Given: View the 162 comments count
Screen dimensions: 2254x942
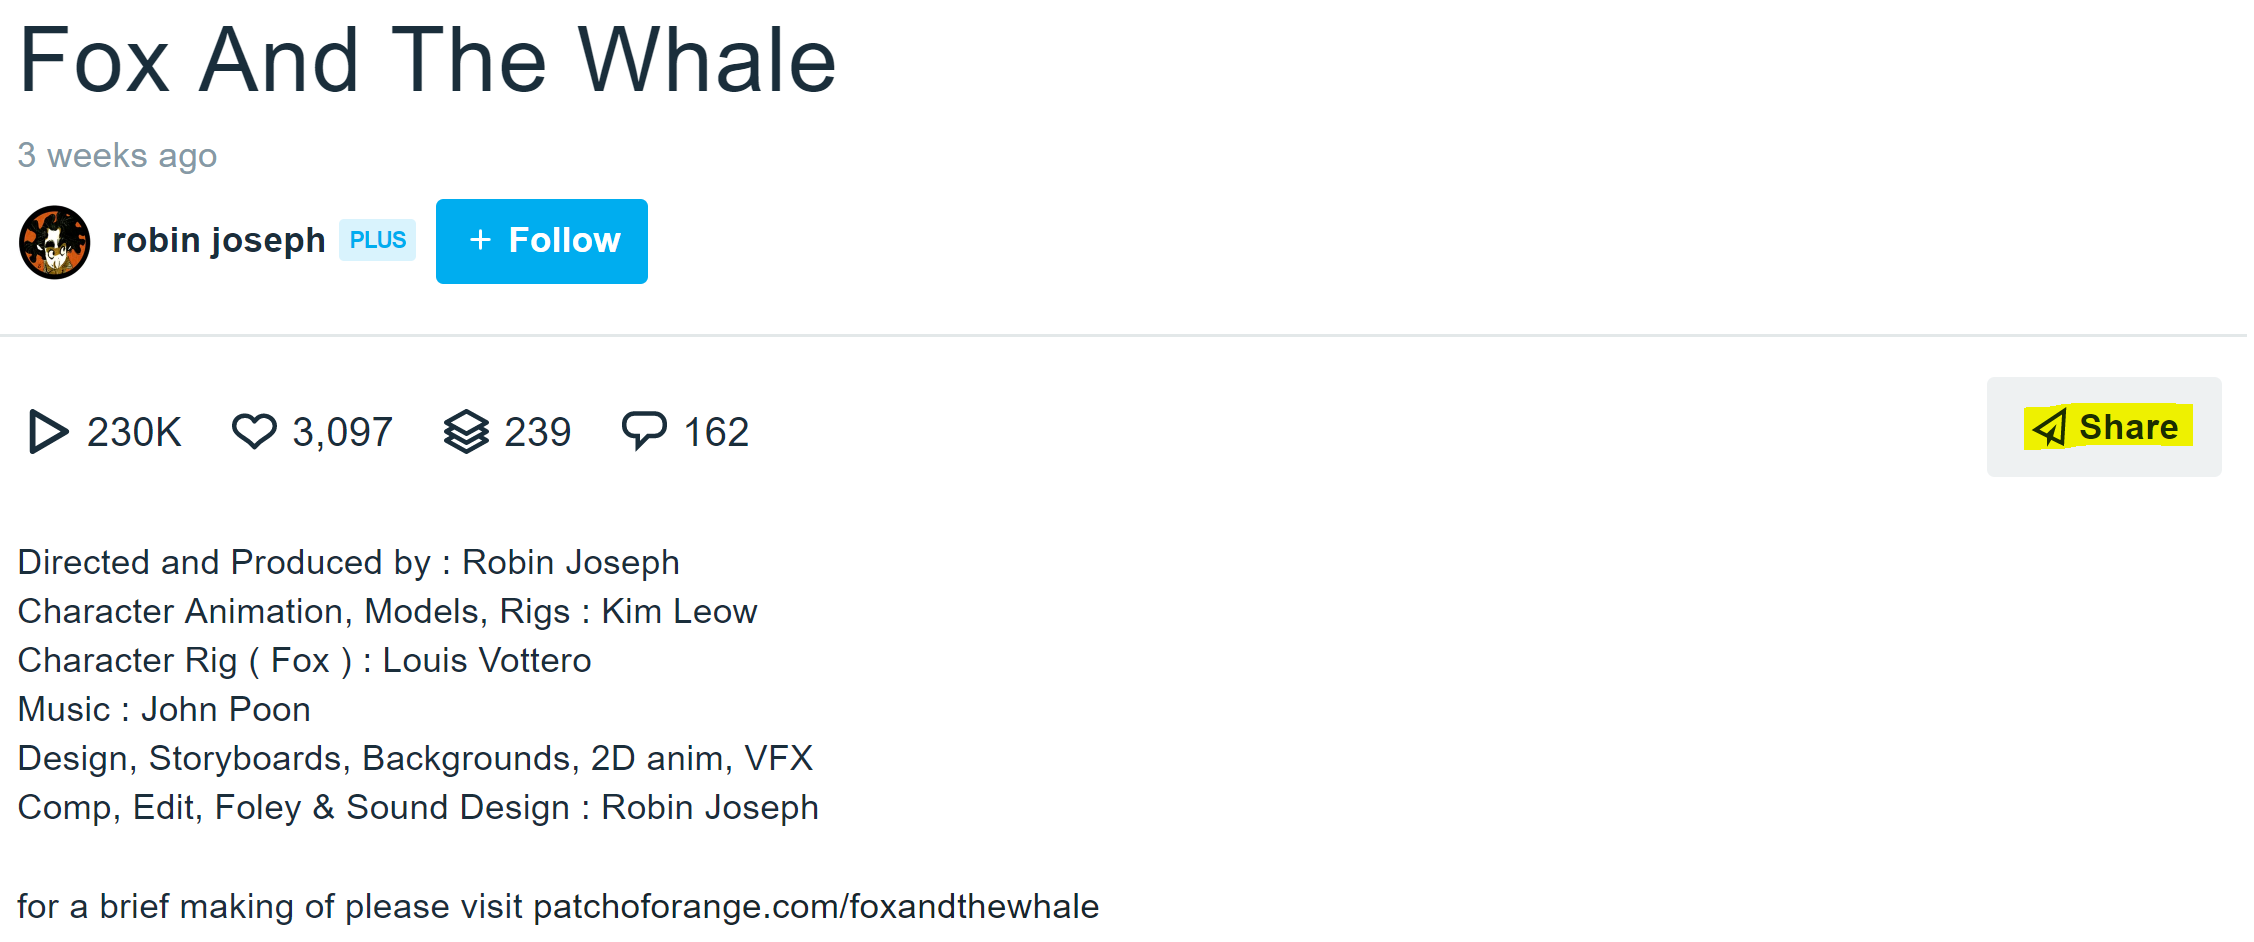Looking at the screenshot, I should [716, 432].
